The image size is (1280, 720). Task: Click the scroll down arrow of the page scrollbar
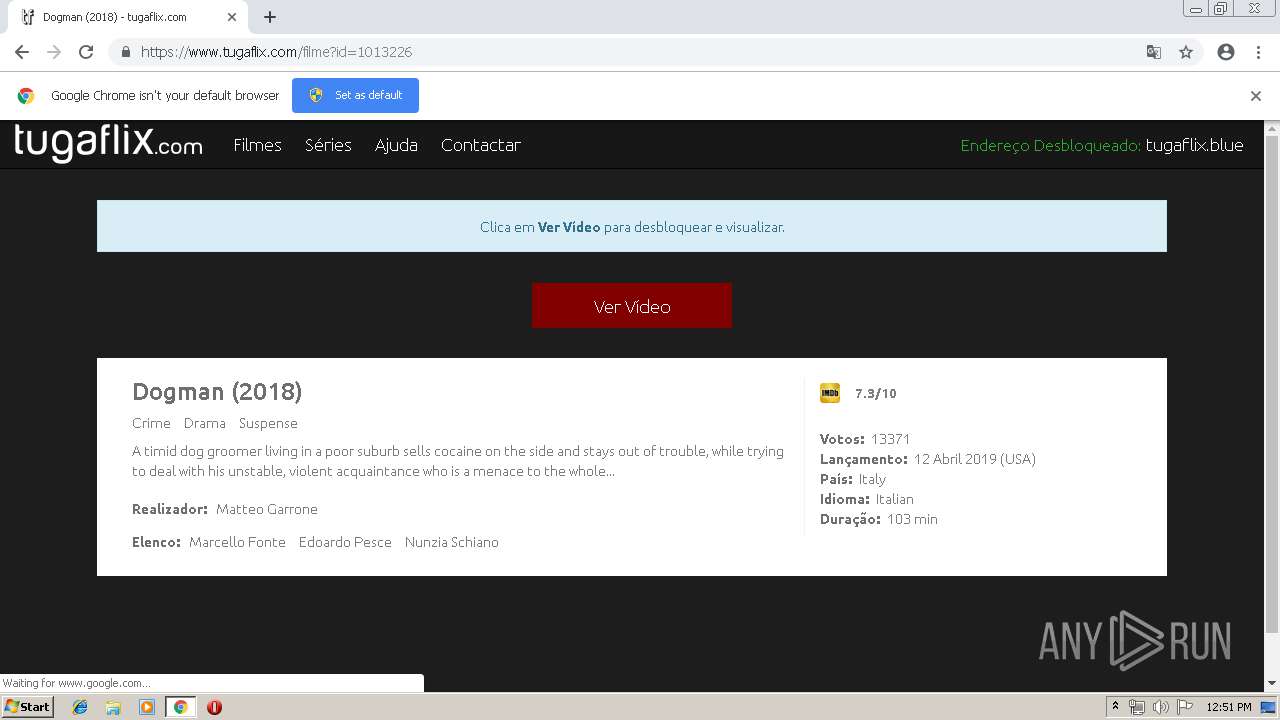click(1272, 684)
